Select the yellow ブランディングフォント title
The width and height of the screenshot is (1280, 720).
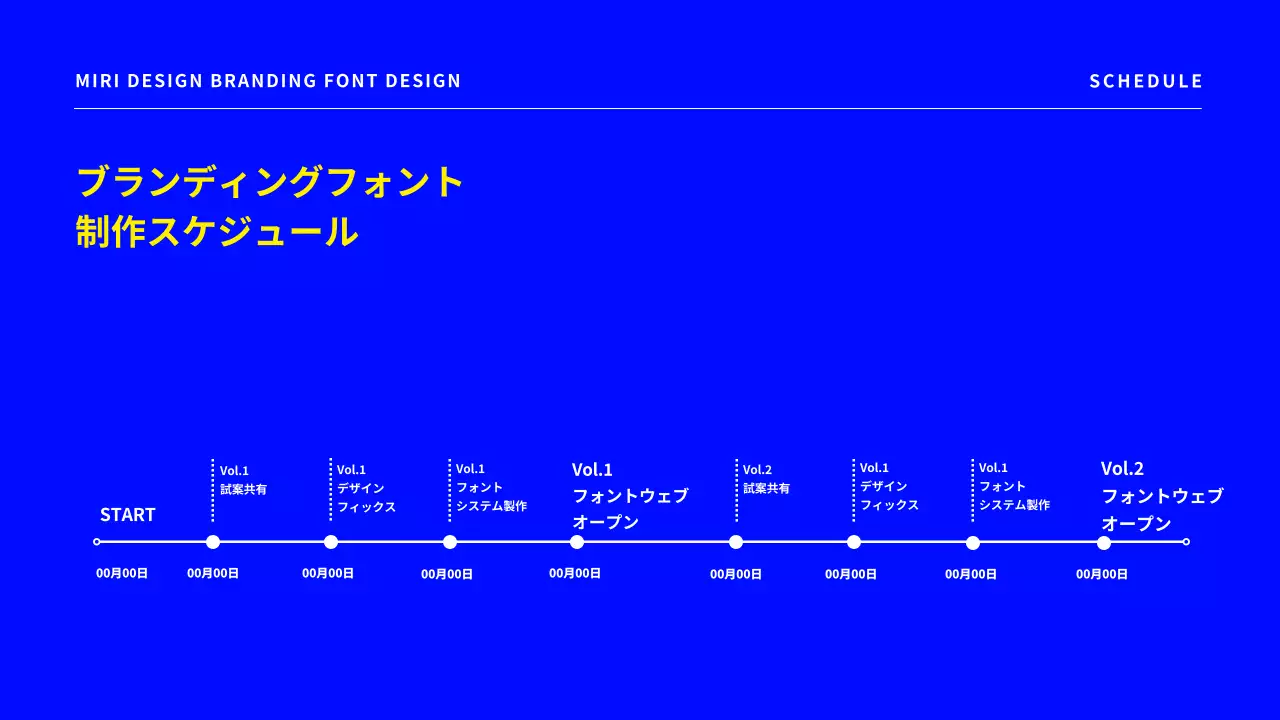pyautogui.click(x=269, y=182)
